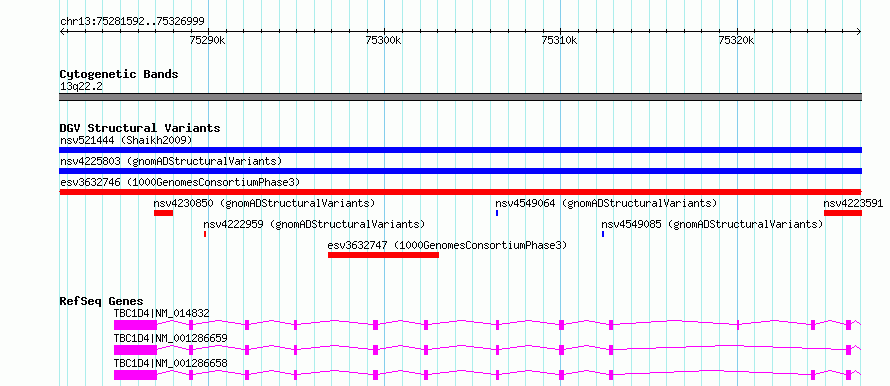Select the esv3632747 red variant bar

coord(383,255)
